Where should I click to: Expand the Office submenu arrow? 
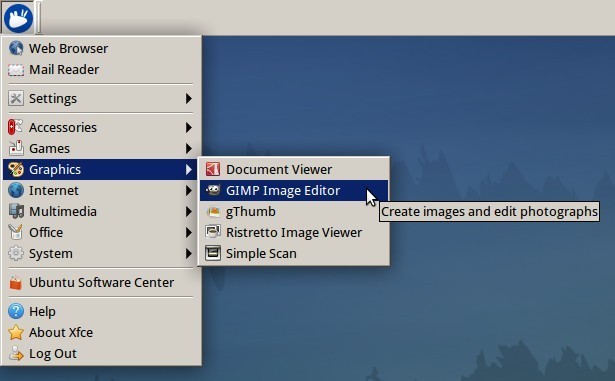189,232
